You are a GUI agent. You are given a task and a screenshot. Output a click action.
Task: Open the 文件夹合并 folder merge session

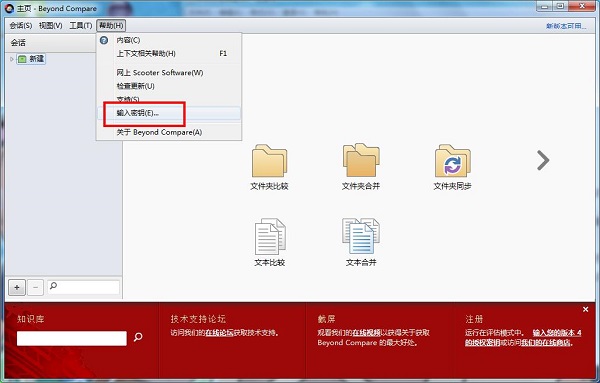tap(361, 167)
